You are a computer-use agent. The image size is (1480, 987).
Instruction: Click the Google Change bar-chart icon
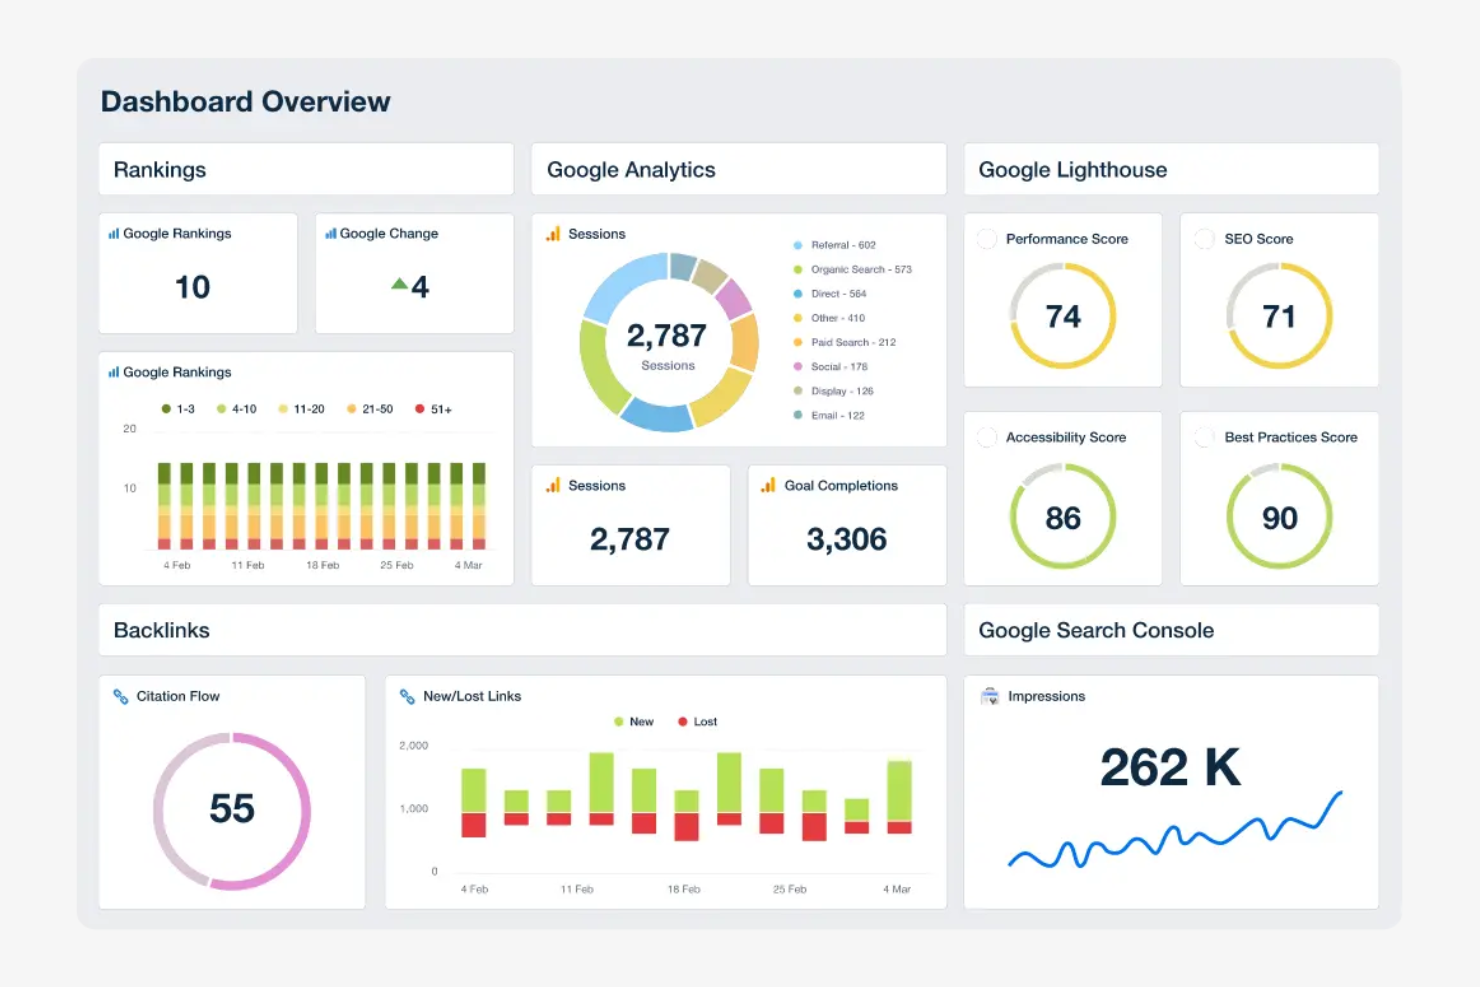(330, 233)
